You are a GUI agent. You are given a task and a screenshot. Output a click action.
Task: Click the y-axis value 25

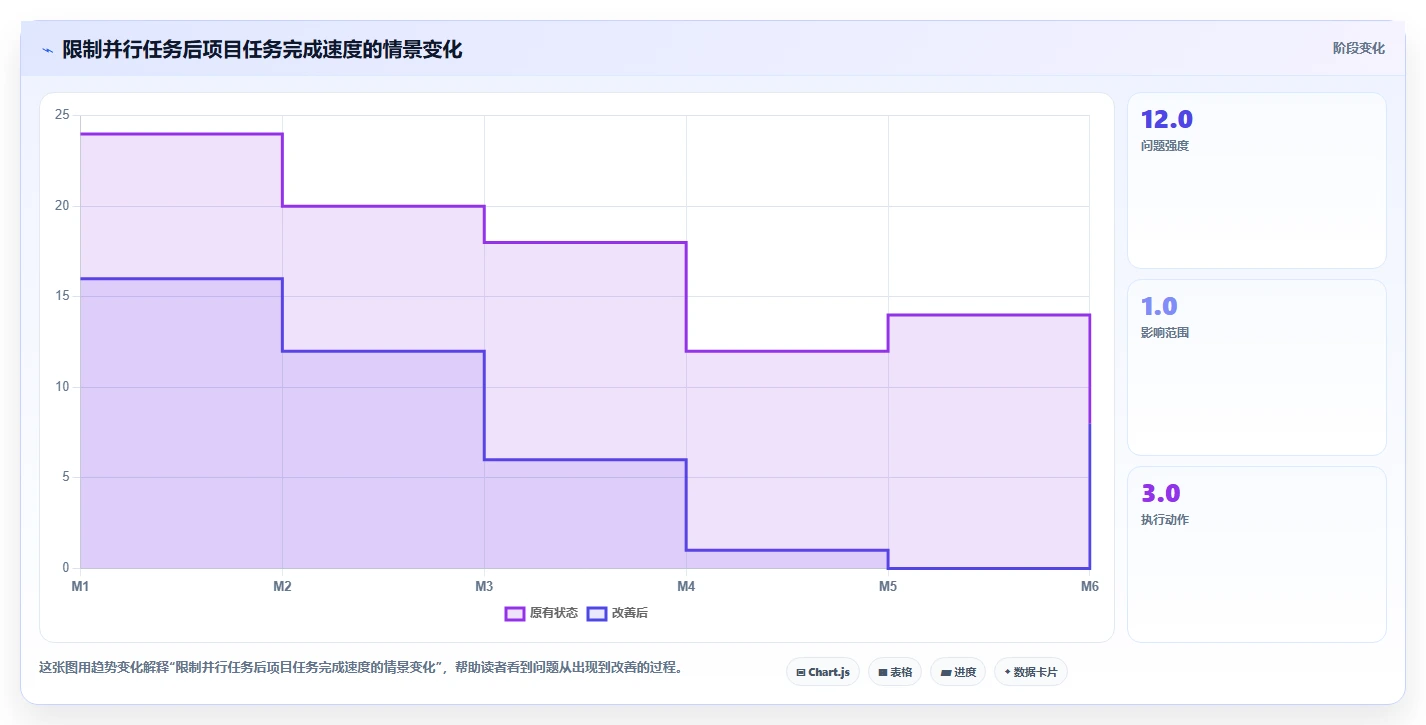(62, 115)
